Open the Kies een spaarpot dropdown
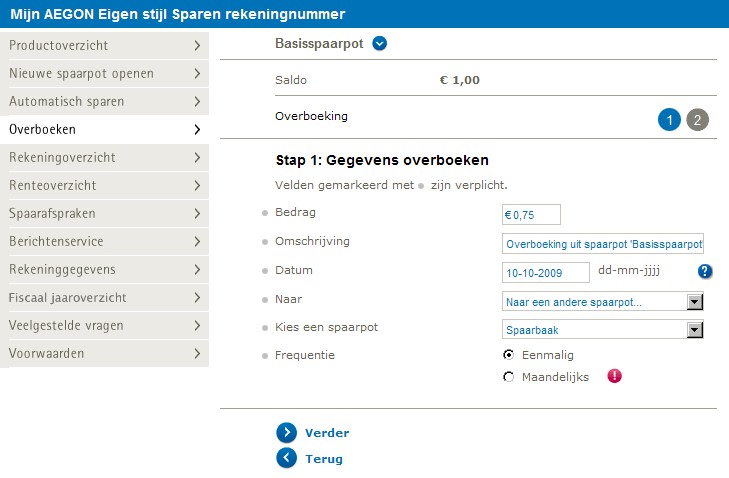This screenshot has width=729, height=478. (x=603, y=330)
